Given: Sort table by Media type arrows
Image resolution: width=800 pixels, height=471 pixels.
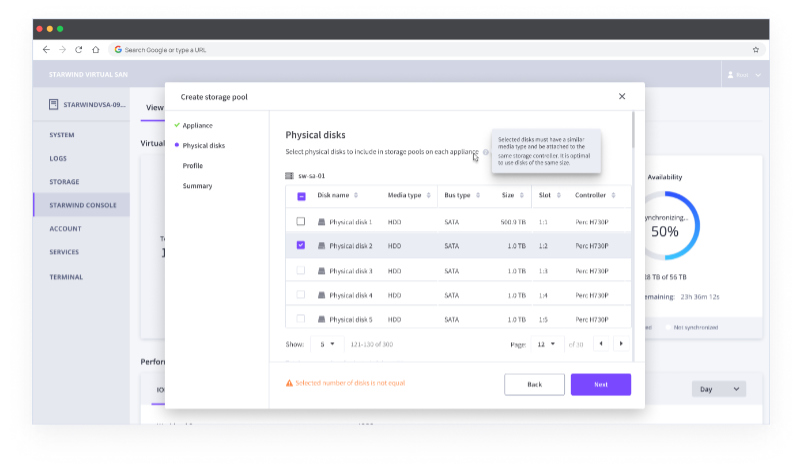Looking at the screenshot, I should pyautogui.click(x=429, y=195).
